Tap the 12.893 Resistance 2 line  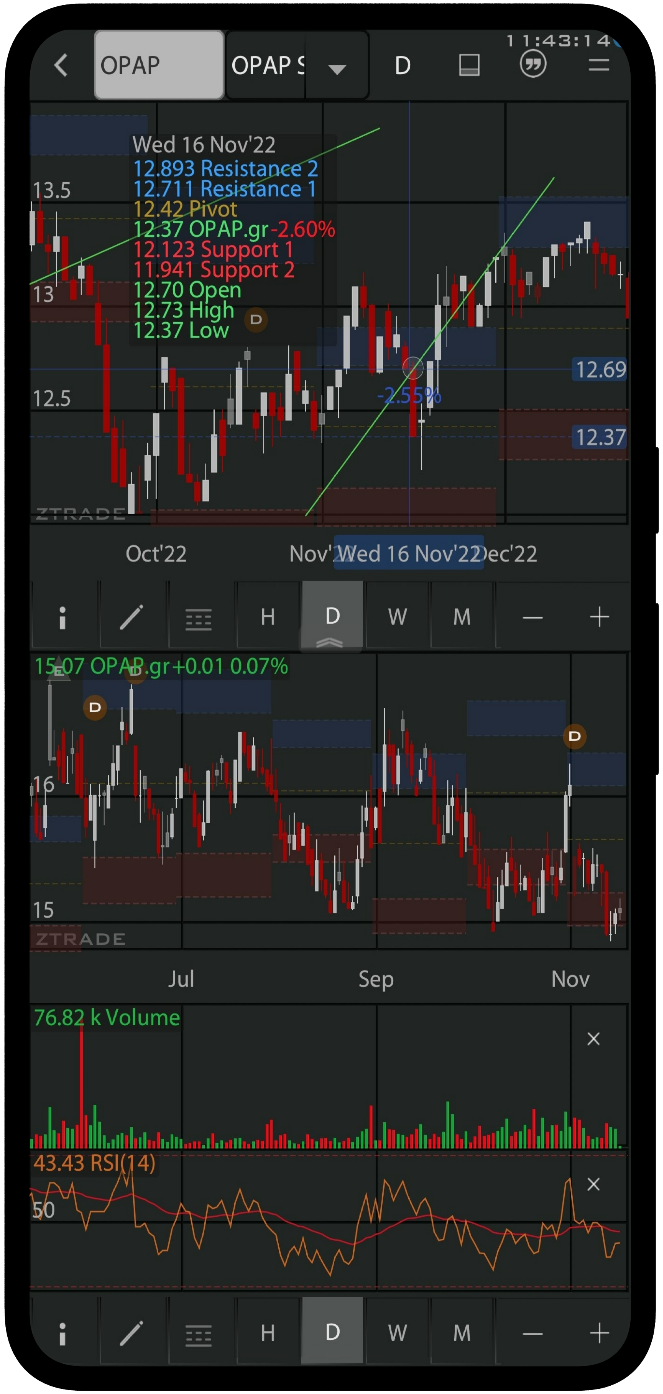[225, 169]
